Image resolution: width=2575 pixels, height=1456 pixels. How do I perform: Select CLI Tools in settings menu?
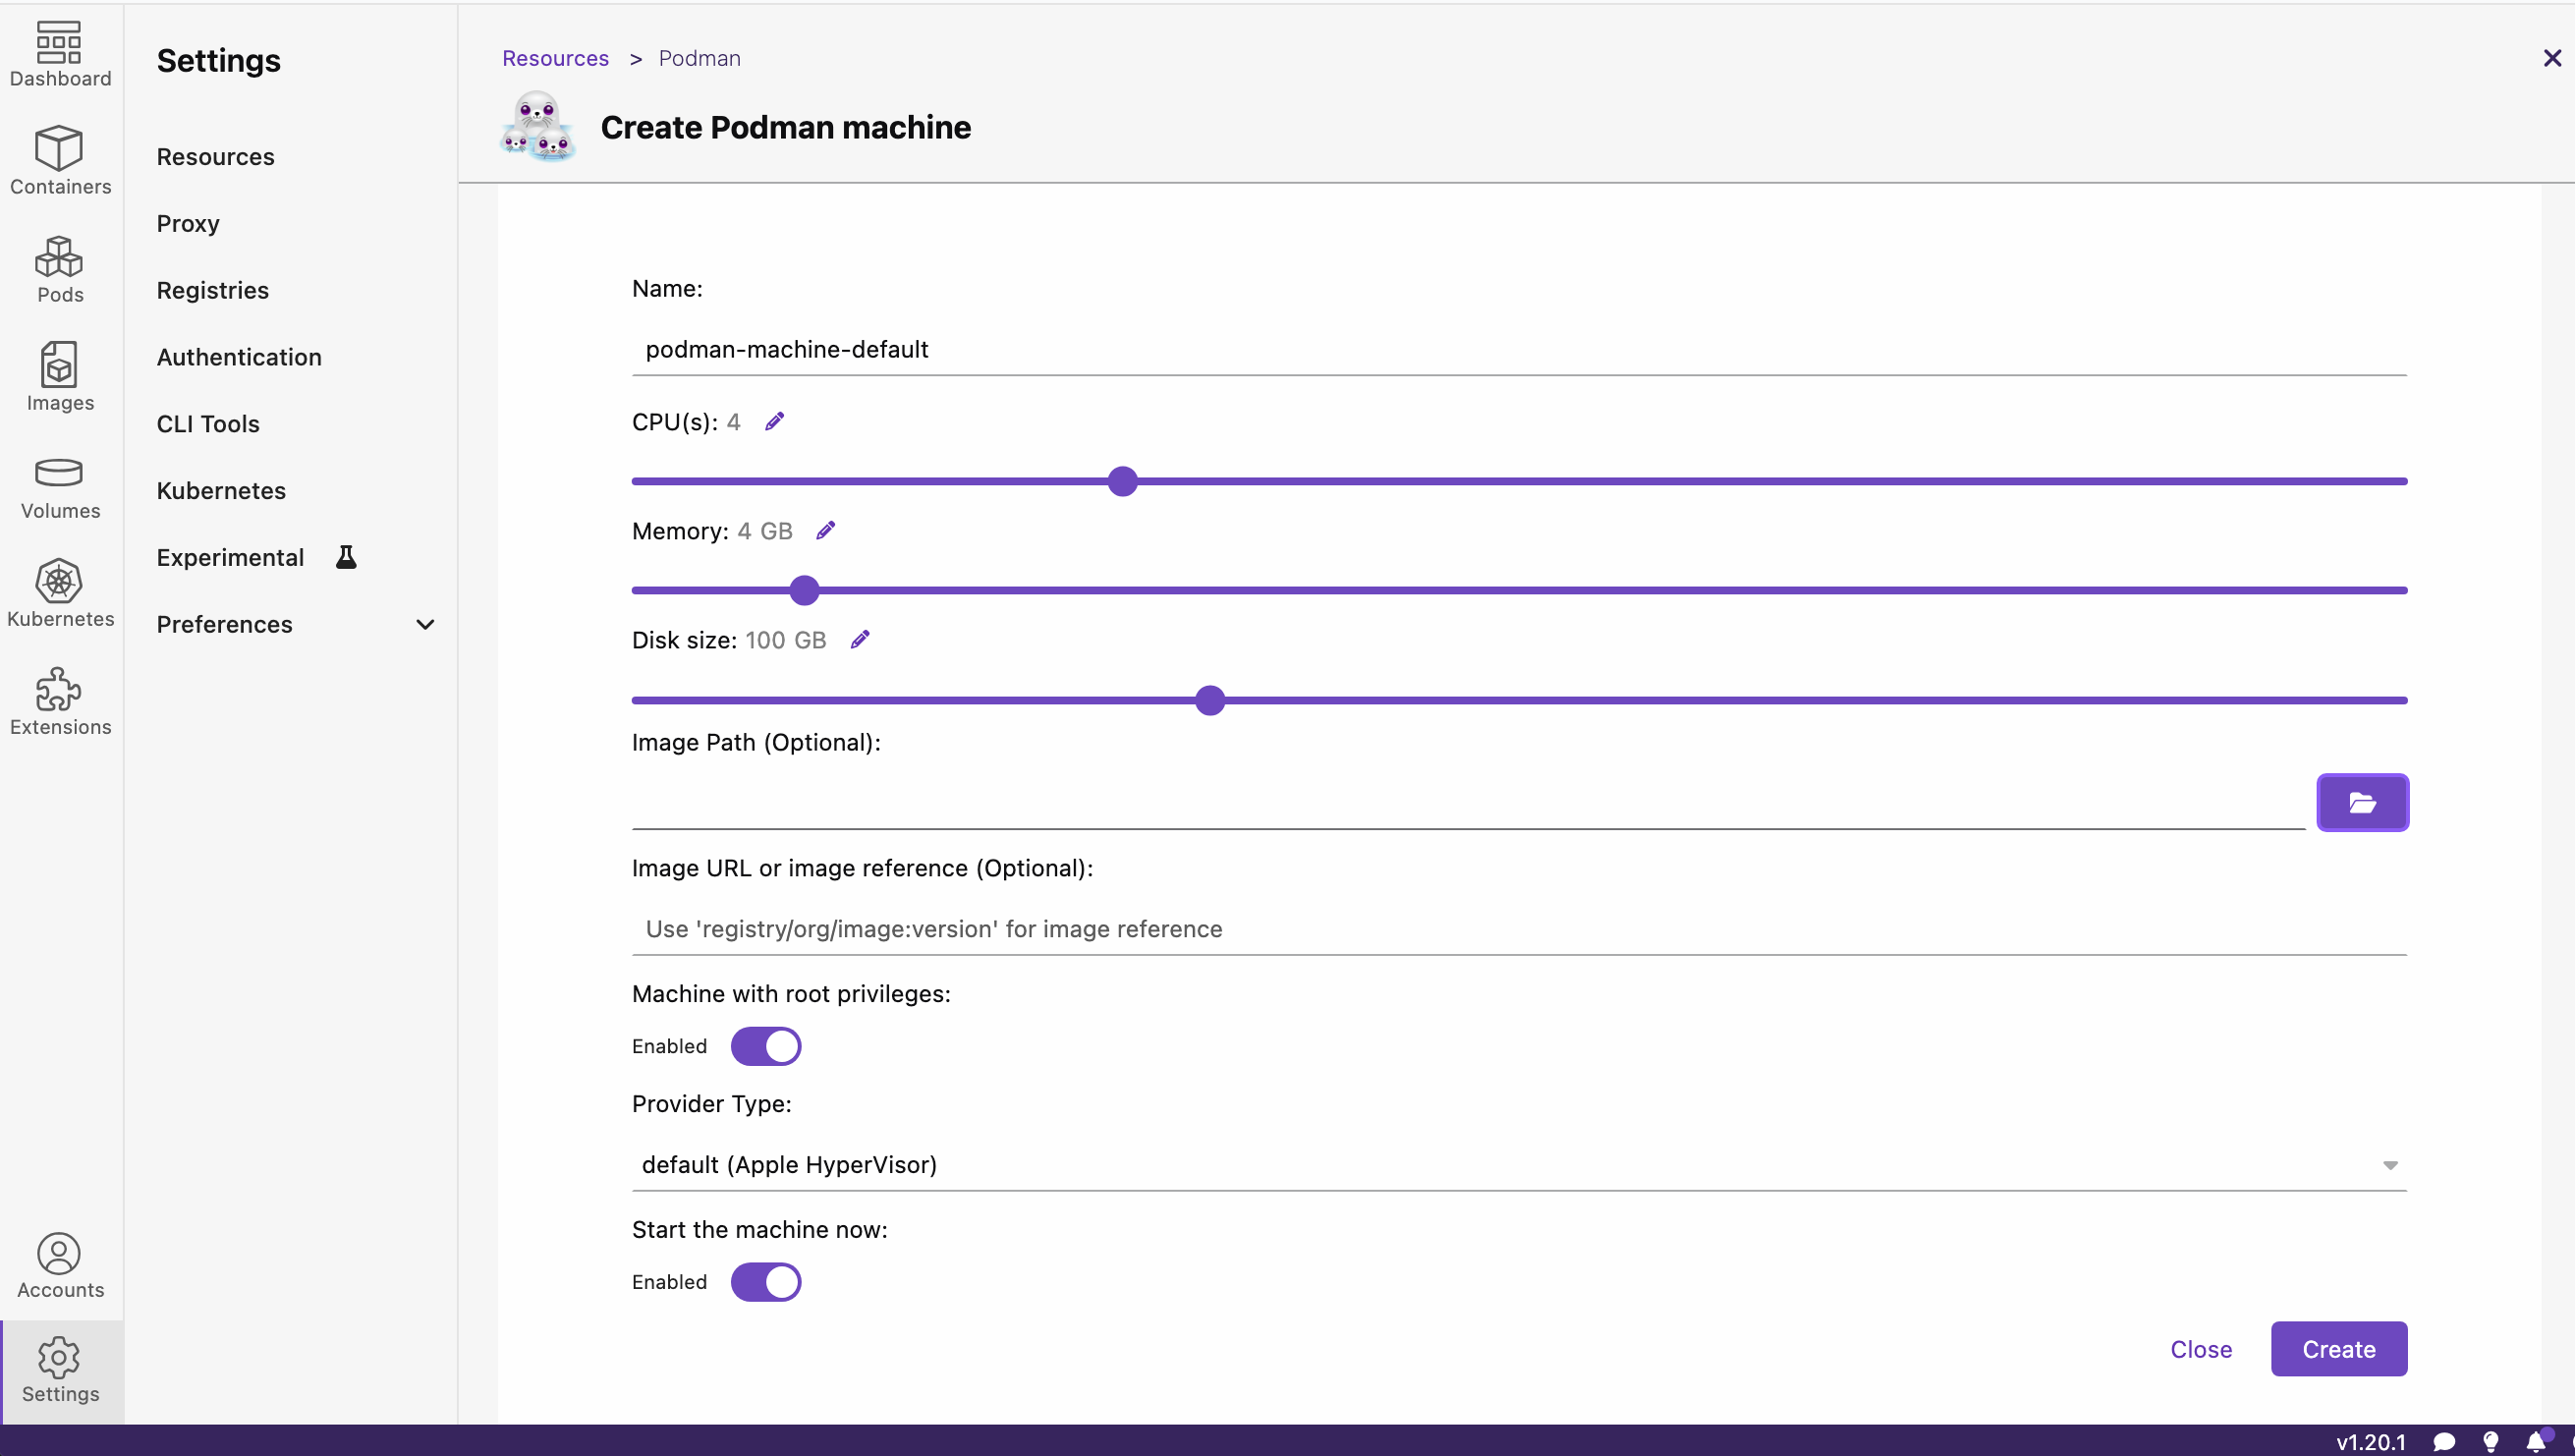[x=208, y=424]
